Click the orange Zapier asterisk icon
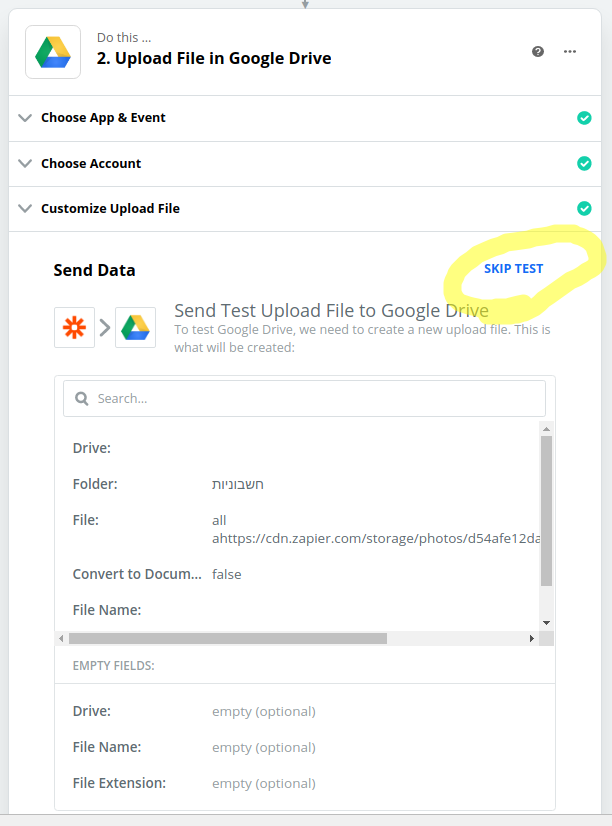 coord(74,328)
